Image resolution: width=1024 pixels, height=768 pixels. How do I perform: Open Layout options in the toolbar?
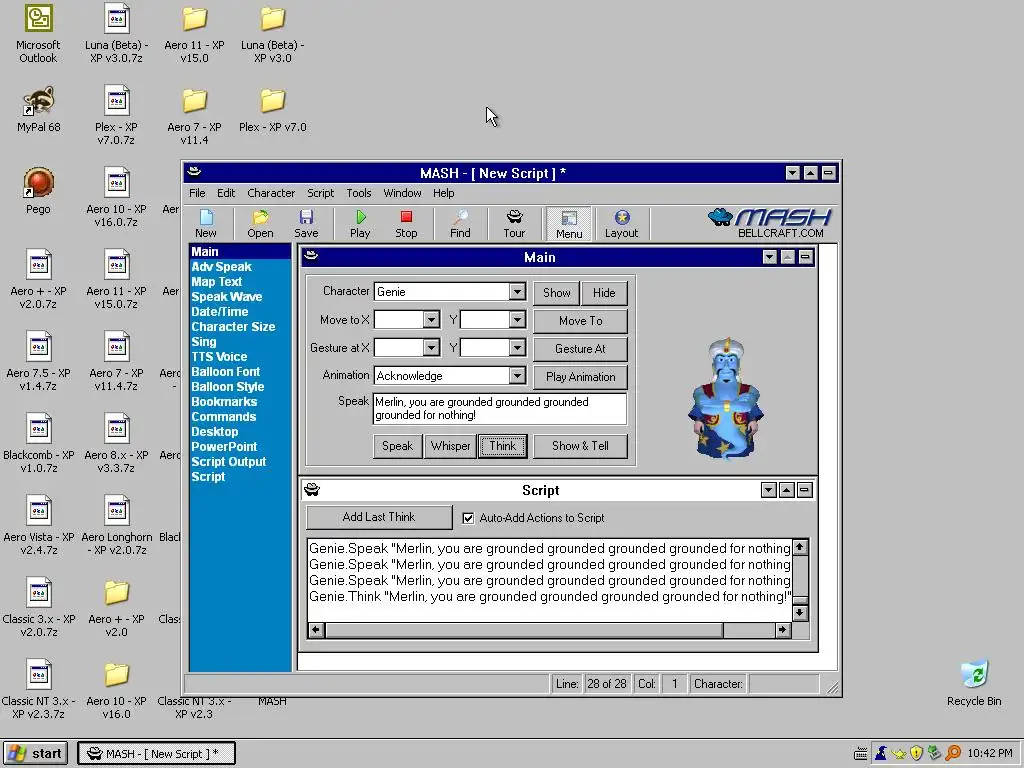(621, 224)
